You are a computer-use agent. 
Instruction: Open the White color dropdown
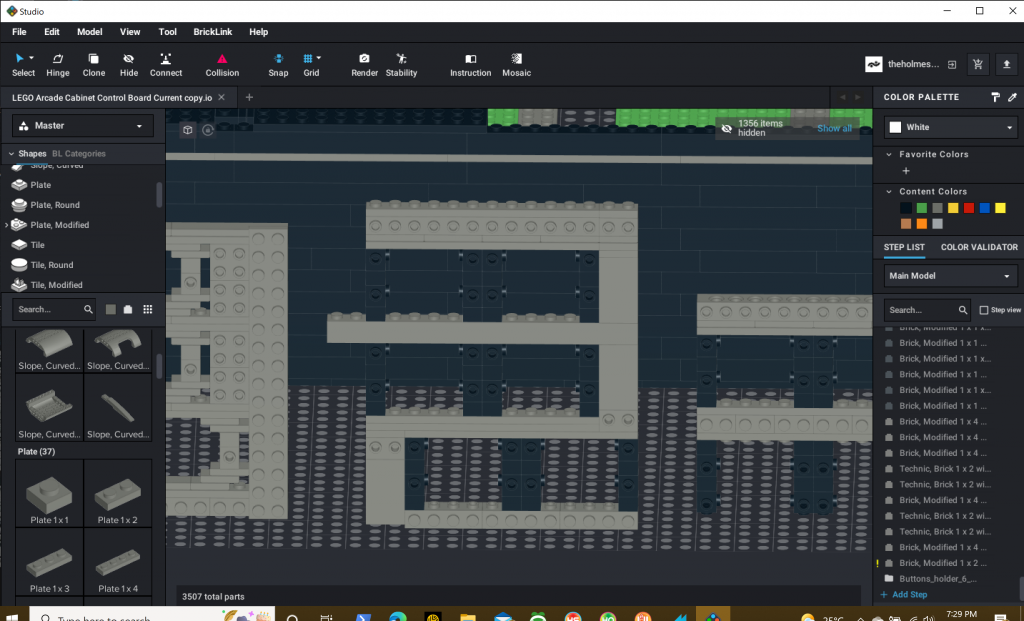(x=948, y=127)
